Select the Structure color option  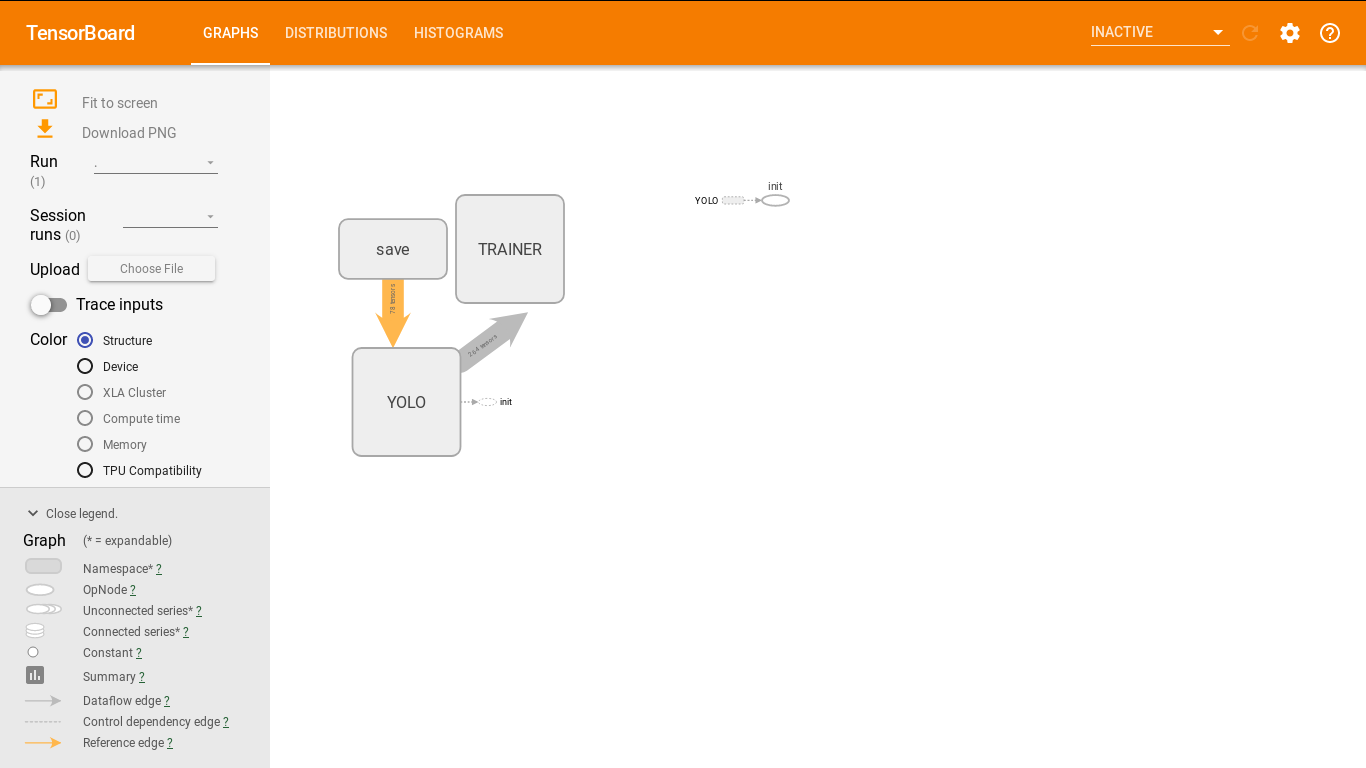pyautogui.click(x=85, y=340)
